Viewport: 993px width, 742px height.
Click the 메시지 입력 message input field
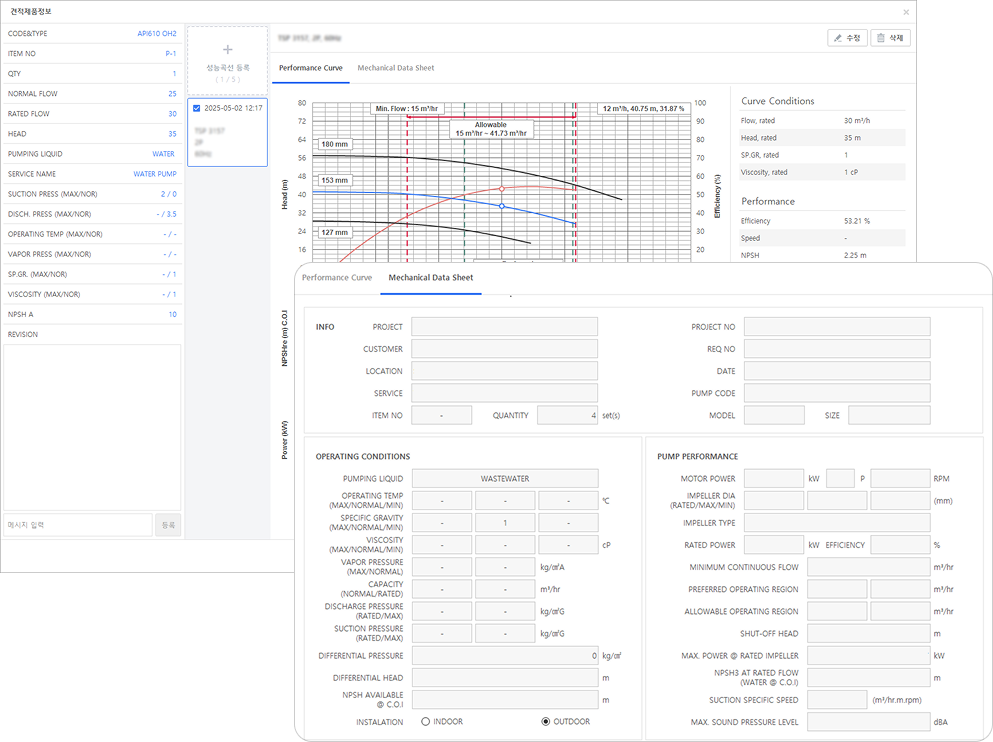(x=78, y=524)
